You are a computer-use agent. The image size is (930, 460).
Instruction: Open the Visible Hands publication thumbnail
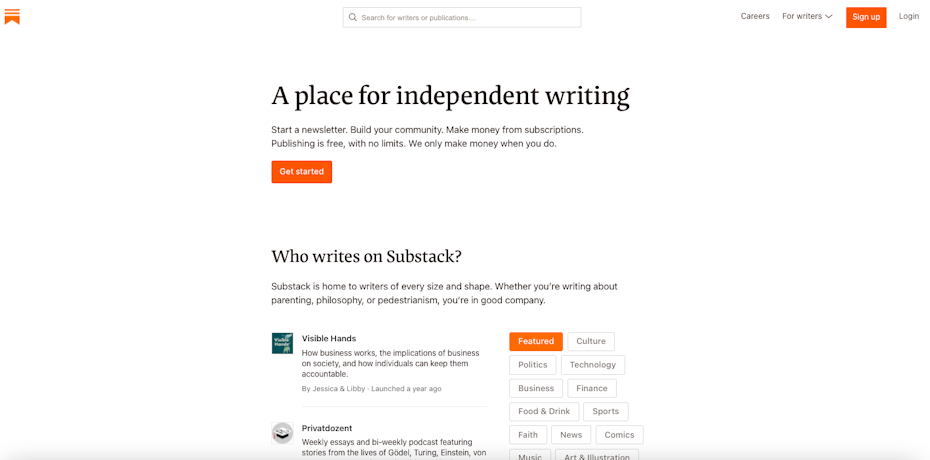[283, 343]
